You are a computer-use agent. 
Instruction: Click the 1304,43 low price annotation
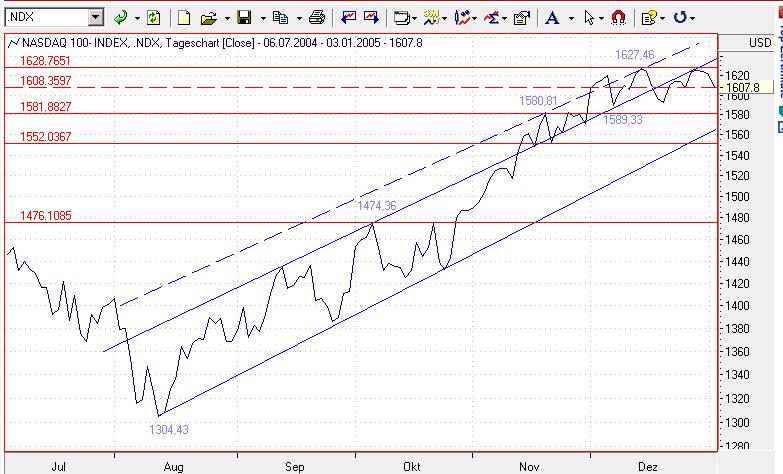coord(169,430)
